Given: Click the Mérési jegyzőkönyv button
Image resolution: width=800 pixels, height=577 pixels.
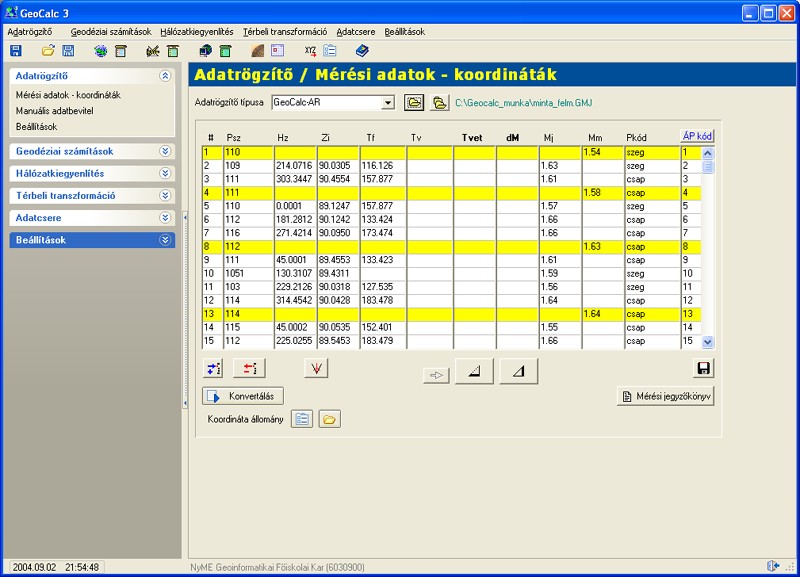Looking at the screenshot, I should (665, 396).
